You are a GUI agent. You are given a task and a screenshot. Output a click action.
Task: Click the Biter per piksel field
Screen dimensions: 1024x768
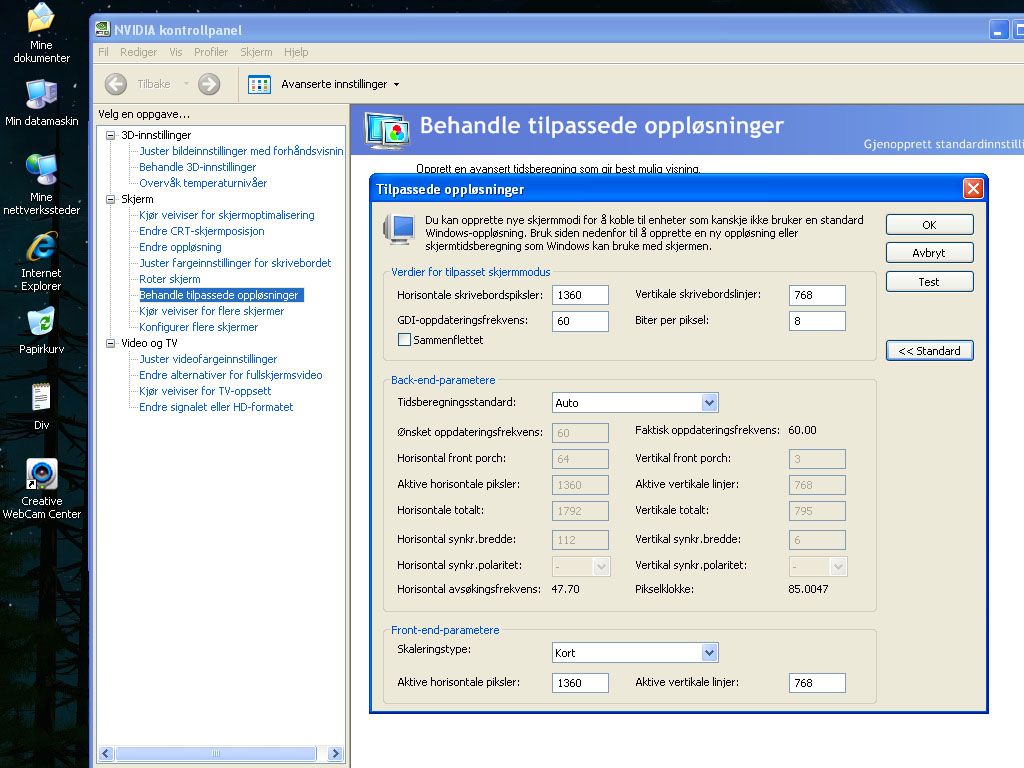pos(817,321)
